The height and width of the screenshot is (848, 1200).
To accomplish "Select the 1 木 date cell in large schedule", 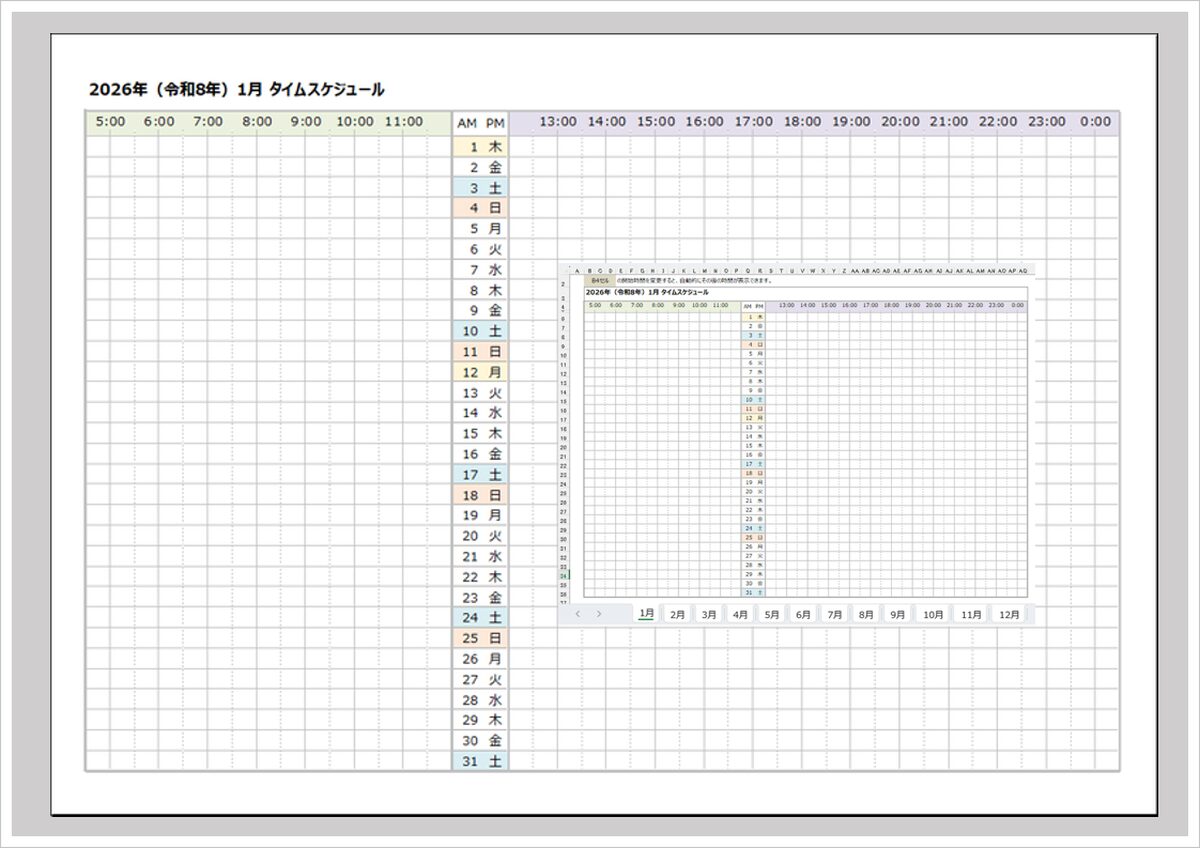I will pyautogui.click(x=480, y=147).
